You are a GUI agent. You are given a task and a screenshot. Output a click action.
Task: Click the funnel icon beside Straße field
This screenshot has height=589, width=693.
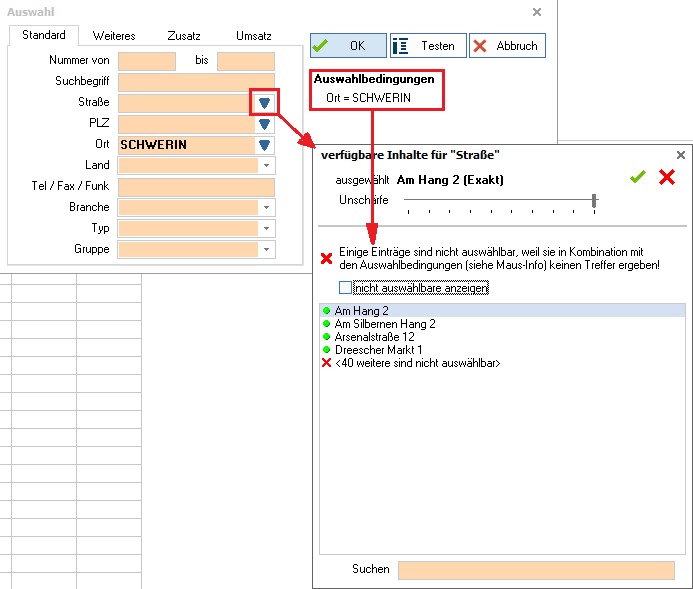(264, 103)
